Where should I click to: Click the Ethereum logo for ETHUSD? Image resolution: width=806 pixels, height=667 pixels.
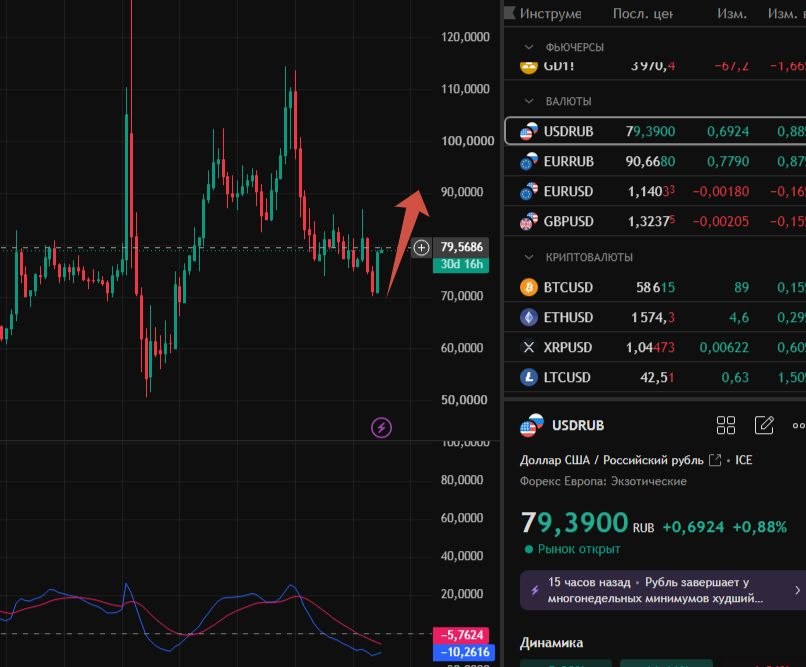coord(529,317)
